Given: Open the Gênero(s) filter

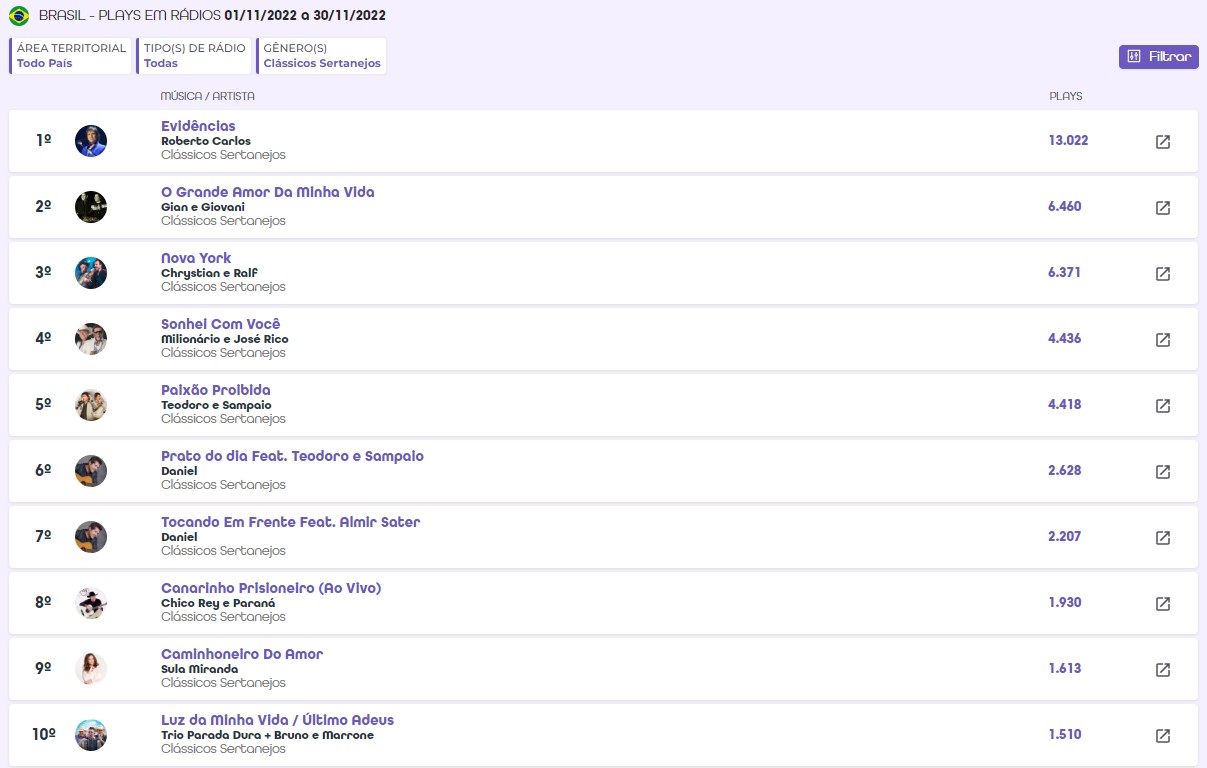Looking at the screenshot, I should 321,56.
